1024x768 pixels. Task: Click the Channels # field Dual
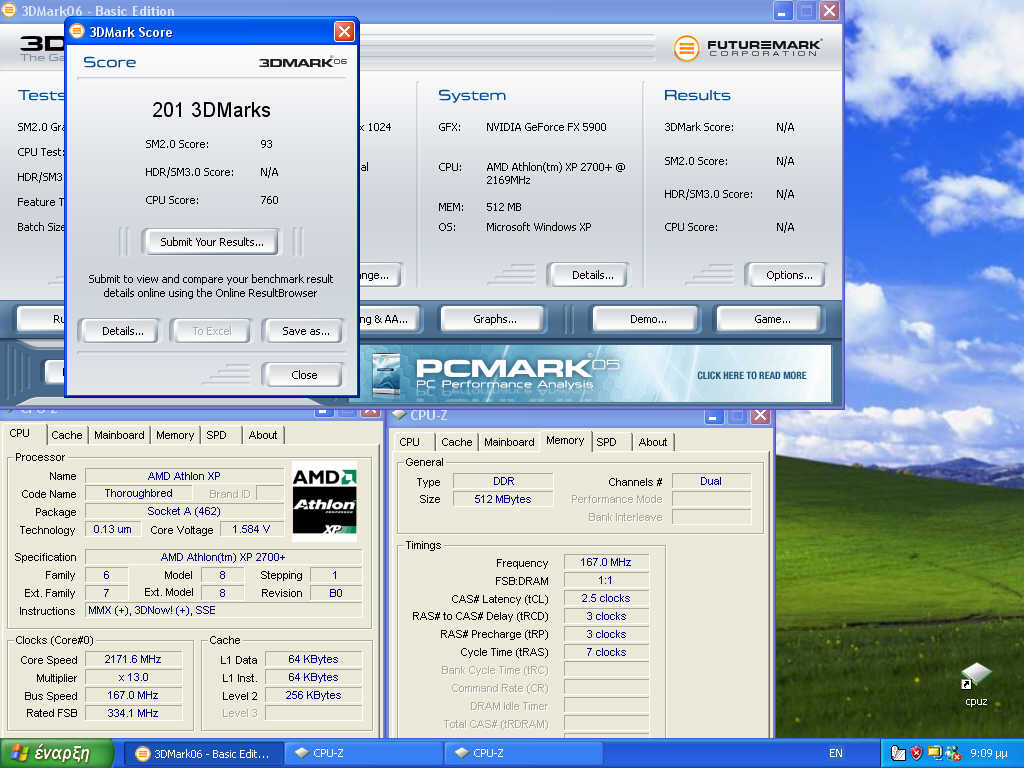(x=711, y=481)
